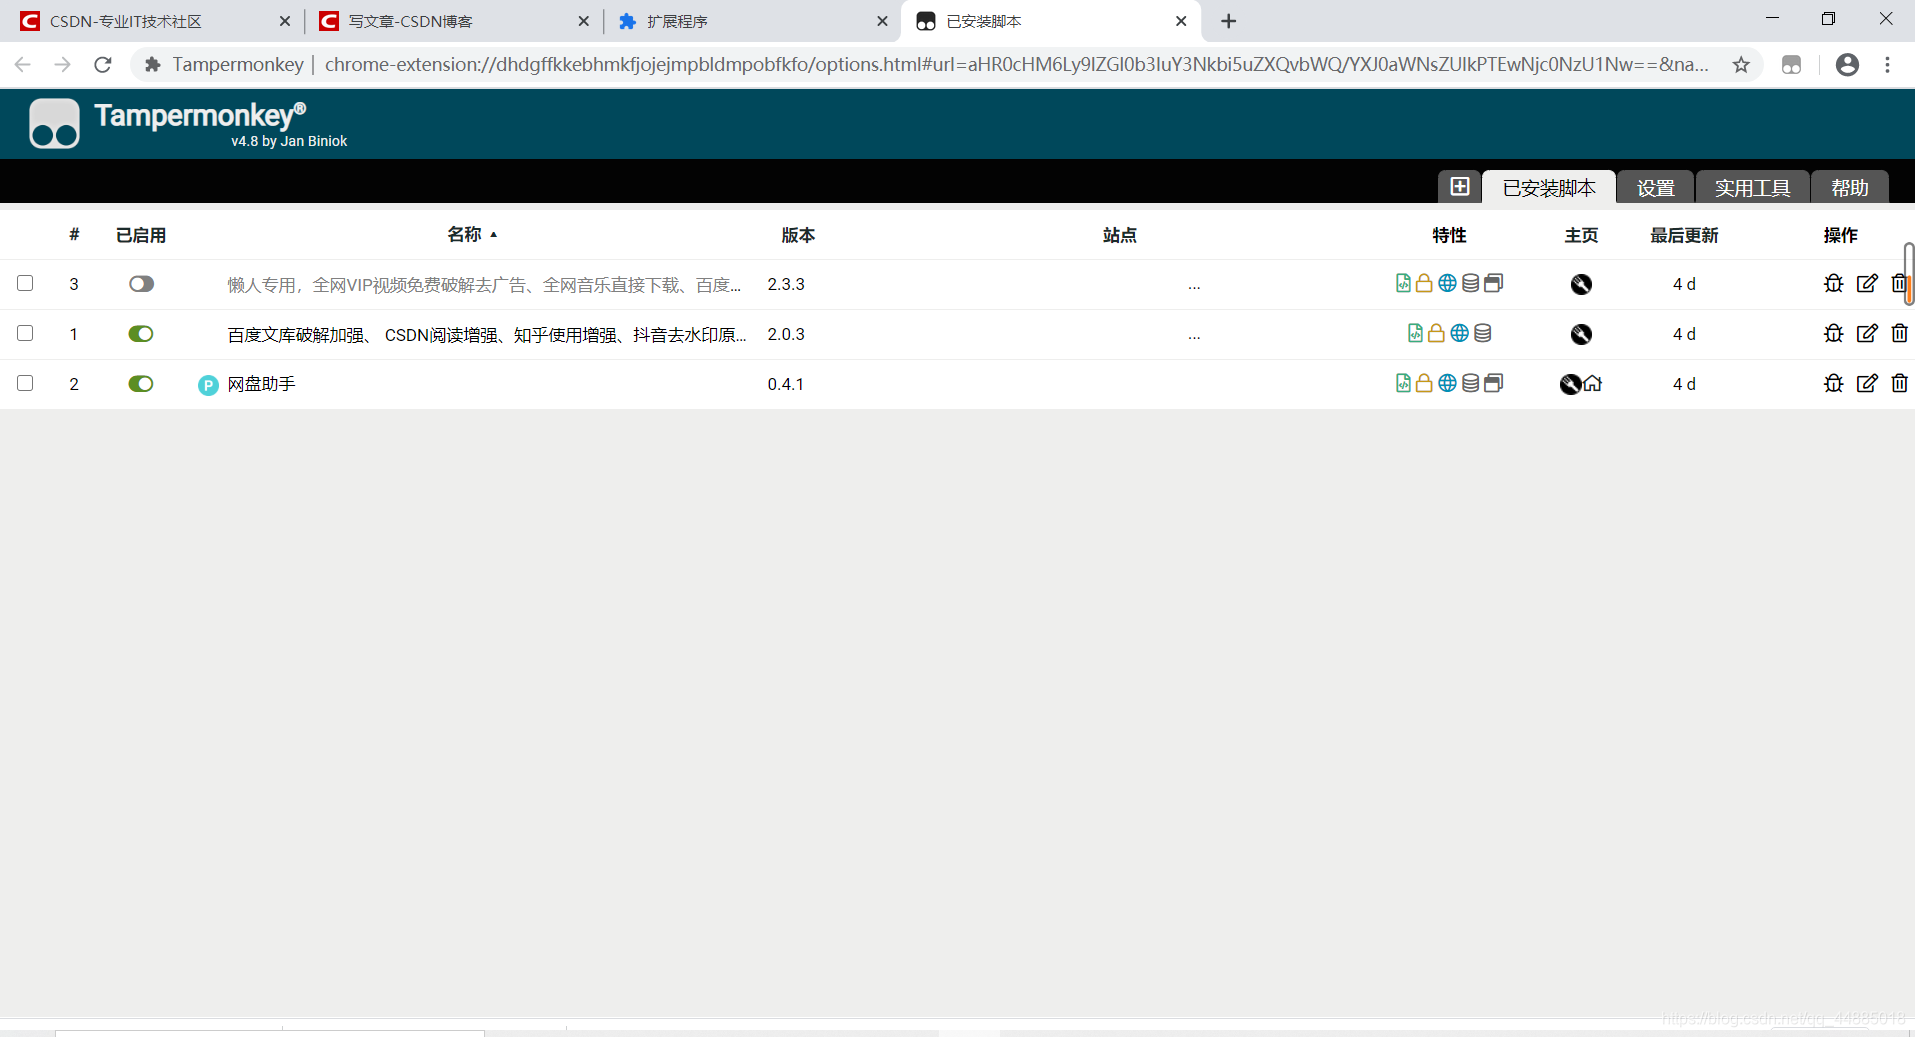
Task: Open the 实用工具 utilities tab
Action: [1752, 187]
